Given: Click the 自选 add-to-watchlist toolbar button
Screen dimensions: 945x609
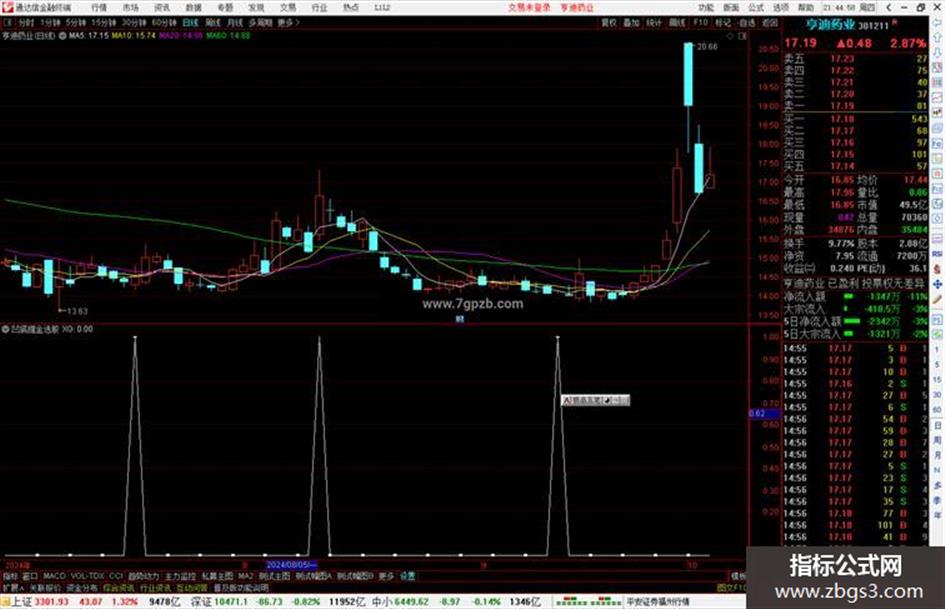Looking at the screenshot, I should 746,22.
